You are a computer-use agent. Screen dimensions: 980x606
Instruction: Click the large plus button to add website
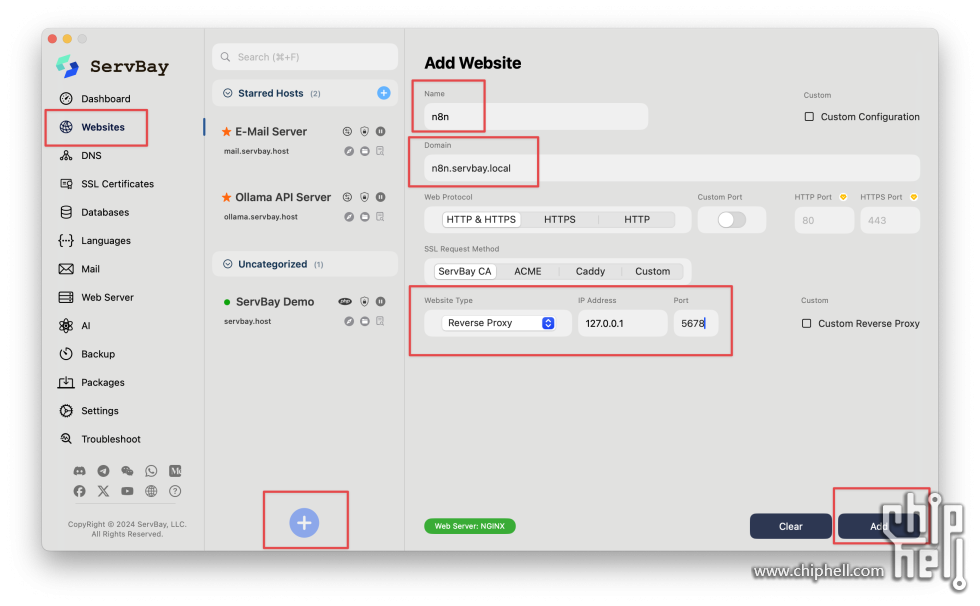[304, 523]
